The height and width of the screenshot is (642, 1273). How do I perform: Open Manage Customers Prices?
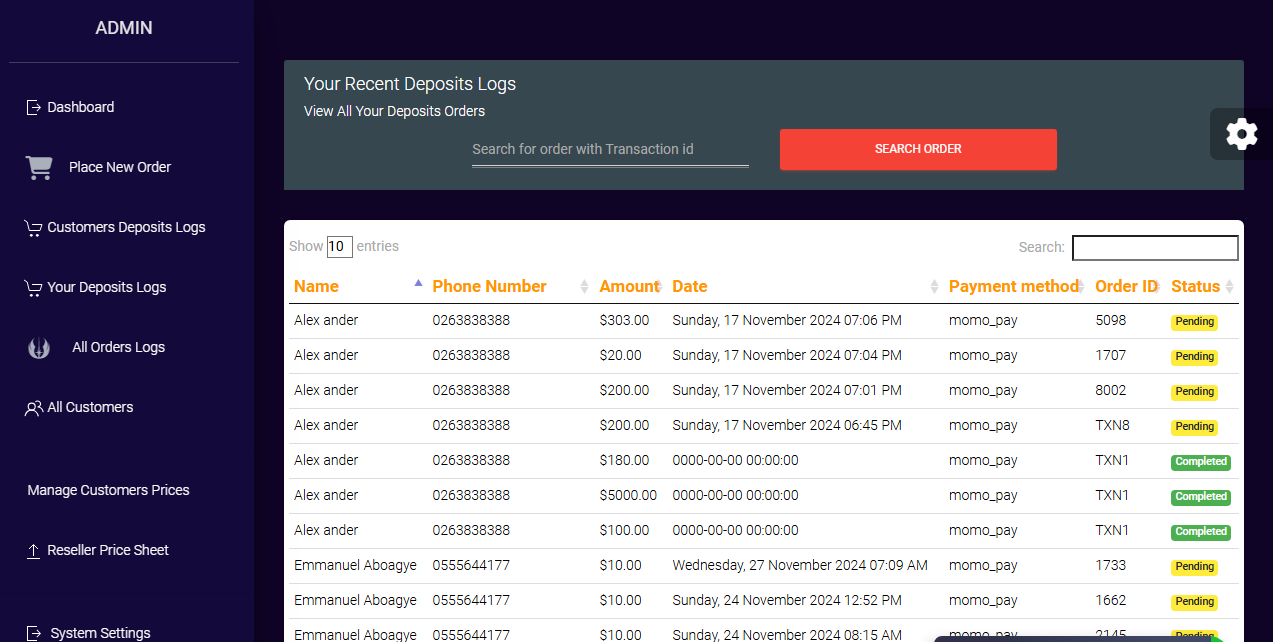[108, 490]
